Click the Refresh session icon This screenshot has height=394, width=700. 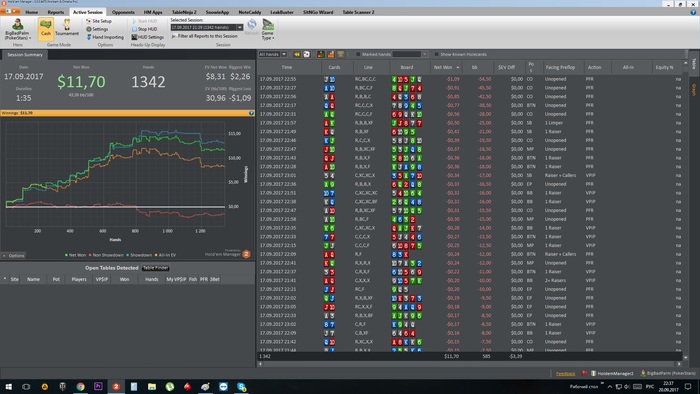click(252, 27)
